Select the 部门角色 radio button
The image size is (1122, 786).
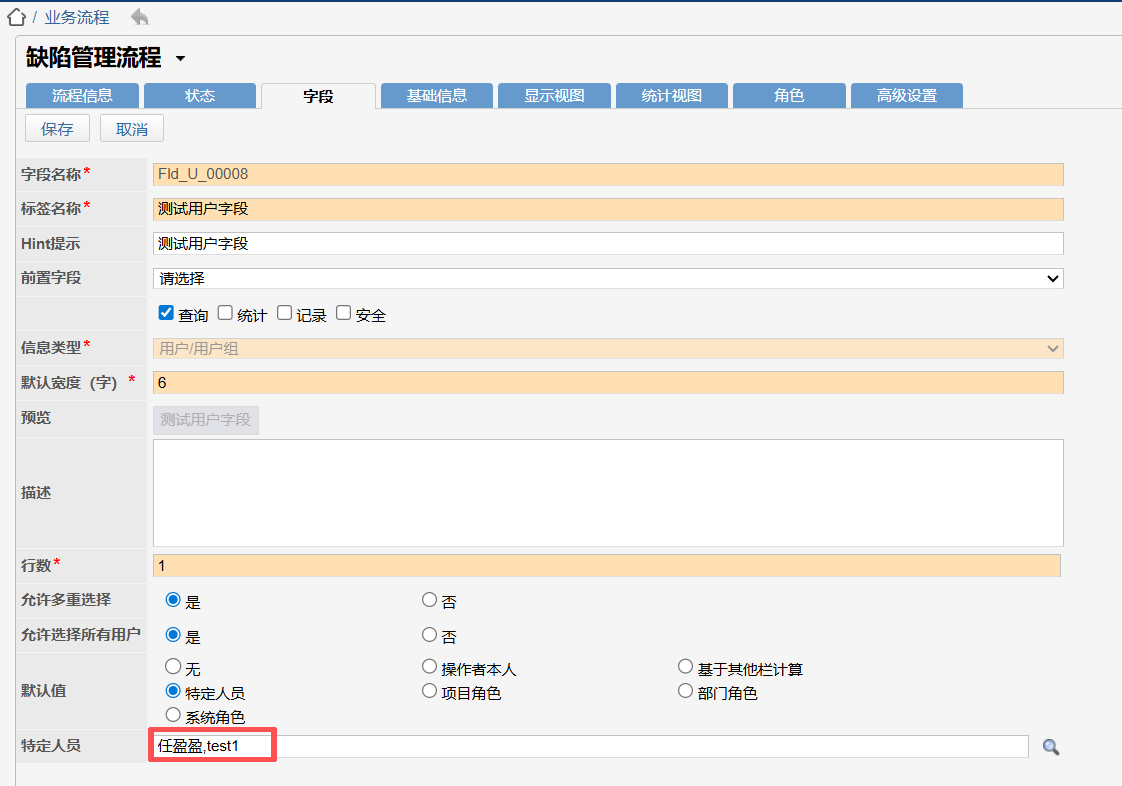pyautogui.click(x=685, y=691)
